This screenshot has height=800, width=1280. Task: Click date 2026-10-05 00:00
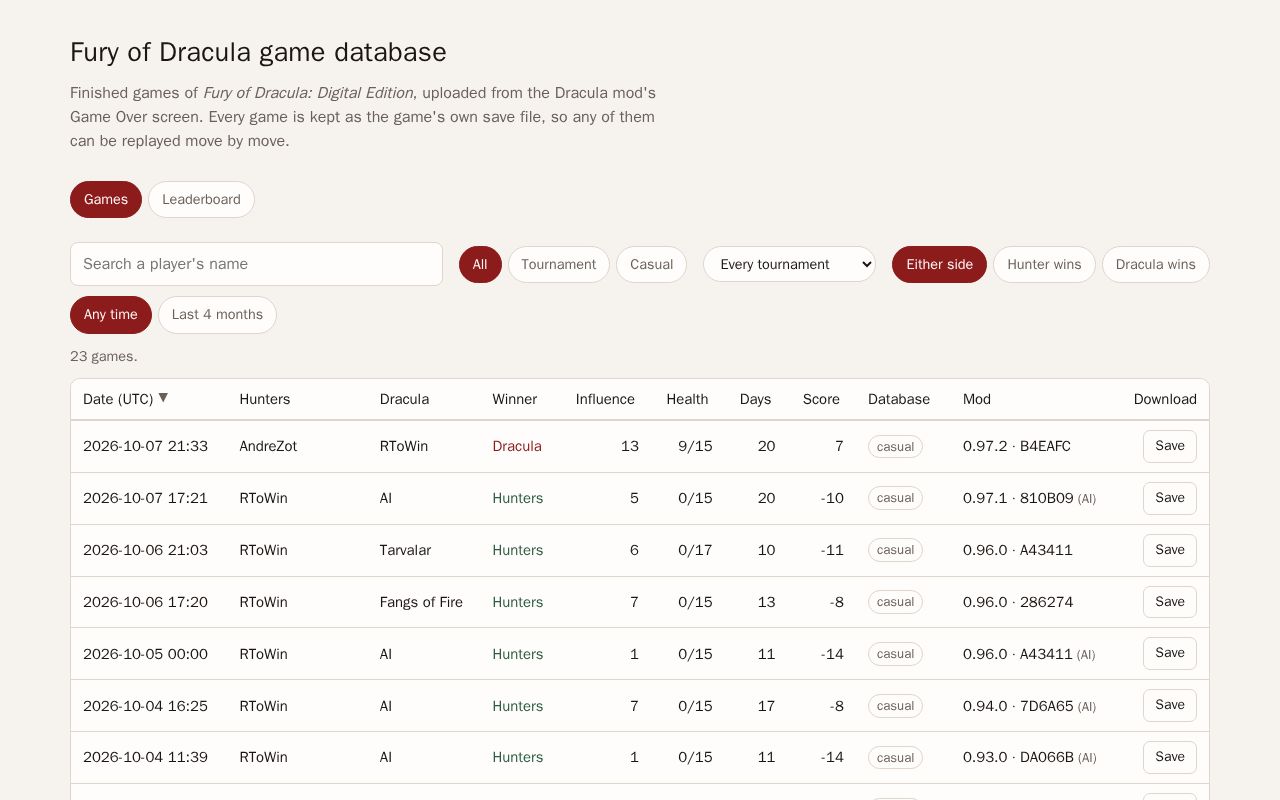point(145,654)
